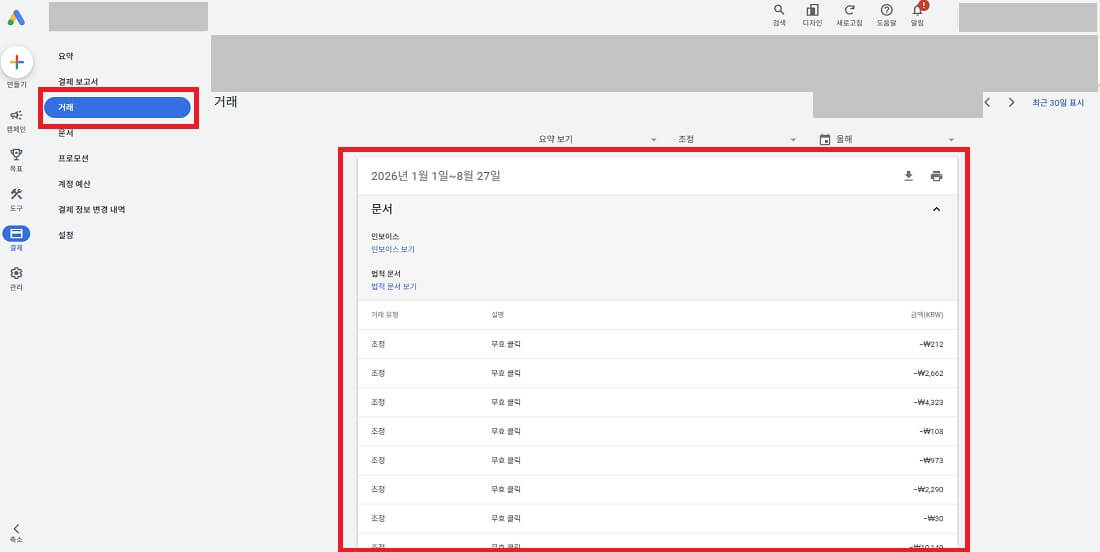Select the amount -₩30

click(x=933, y=518)
